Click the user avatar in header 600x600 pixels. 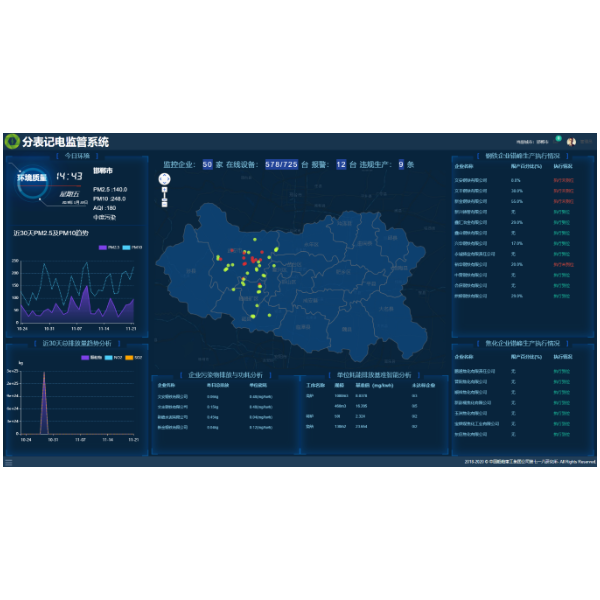(571, 142)
